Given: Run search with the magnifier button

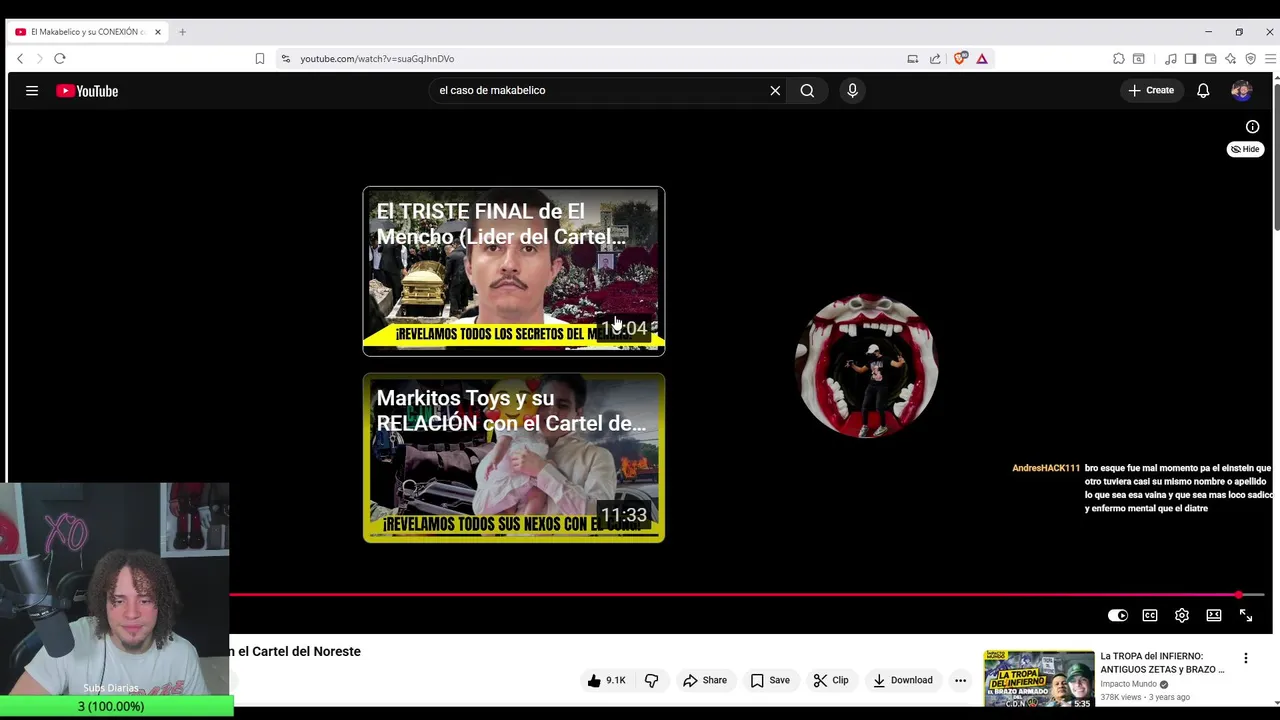Looking at the screenshot, I should pyautogui.click(x=807, y=90).
